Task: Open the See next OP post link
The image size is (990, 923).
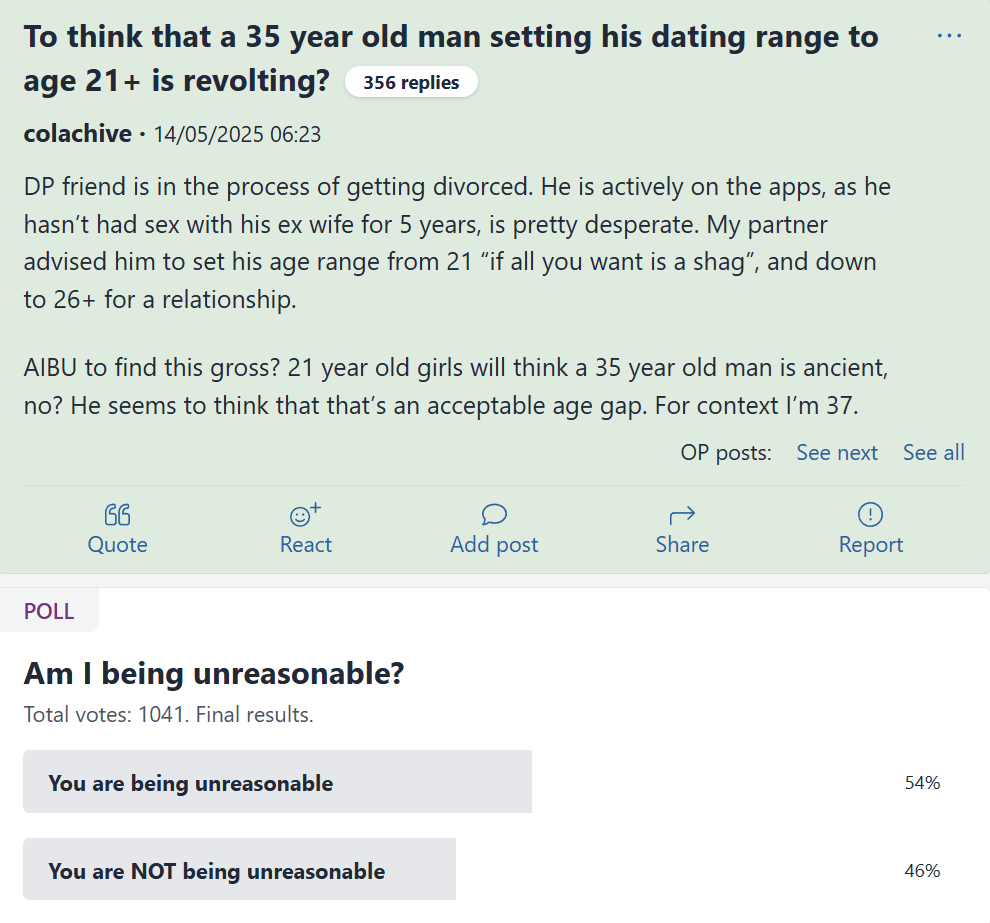Action: click(x=837, y=453)
